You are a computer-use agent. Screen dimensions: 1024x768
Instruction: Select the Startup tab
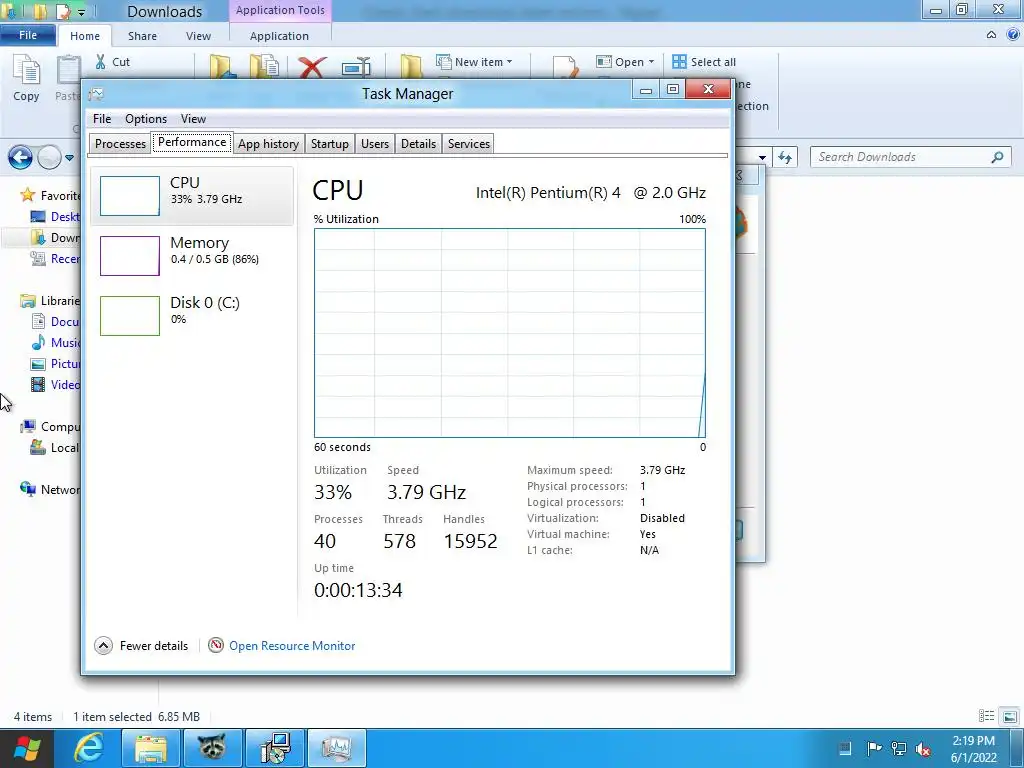tap(330, 144)
